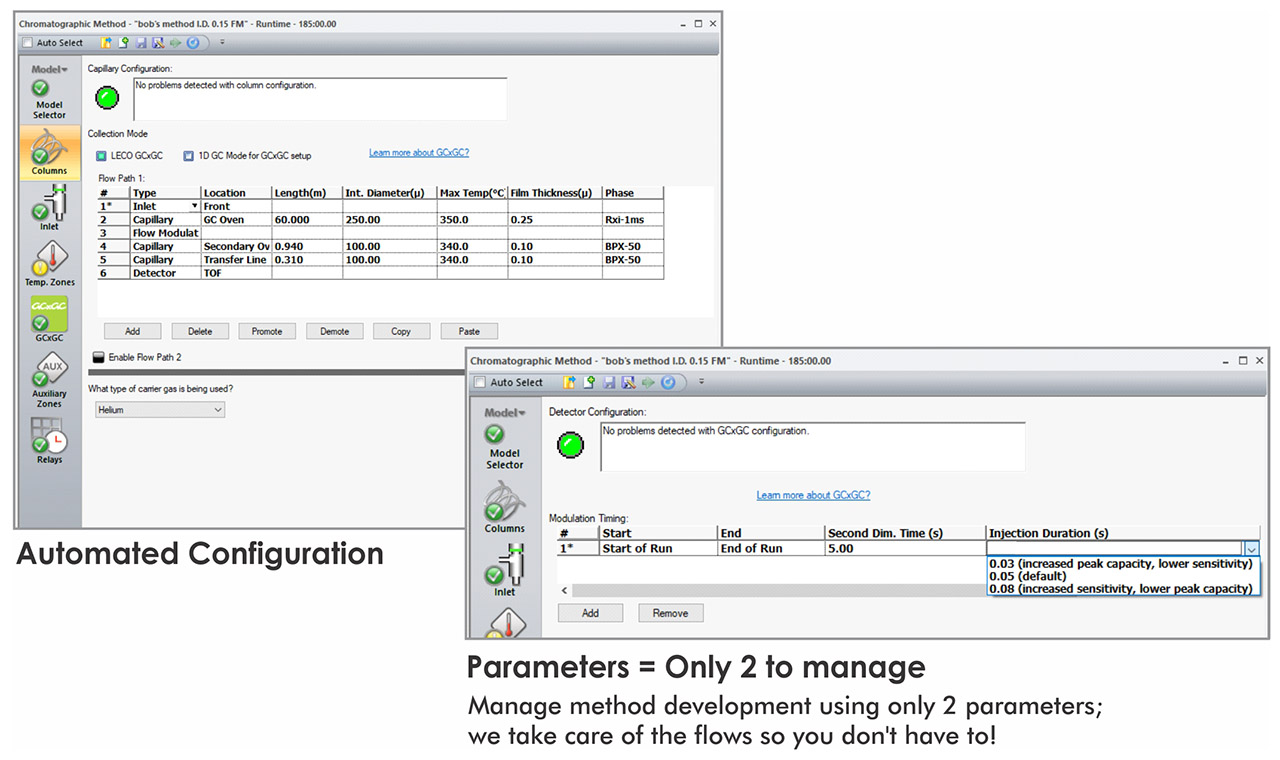This screenshot has height=760, width=1280.
Task: Open Relays section in Capillary Configuration window sidebar
Action: point(49,441)
